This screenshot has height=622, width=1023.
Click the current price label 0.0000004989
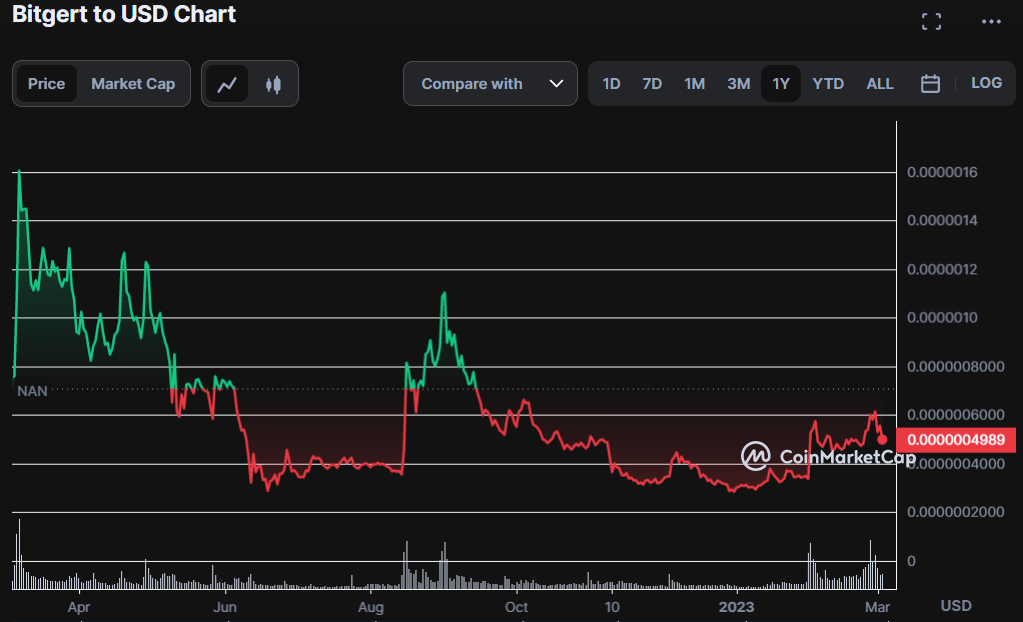[956, 440]
